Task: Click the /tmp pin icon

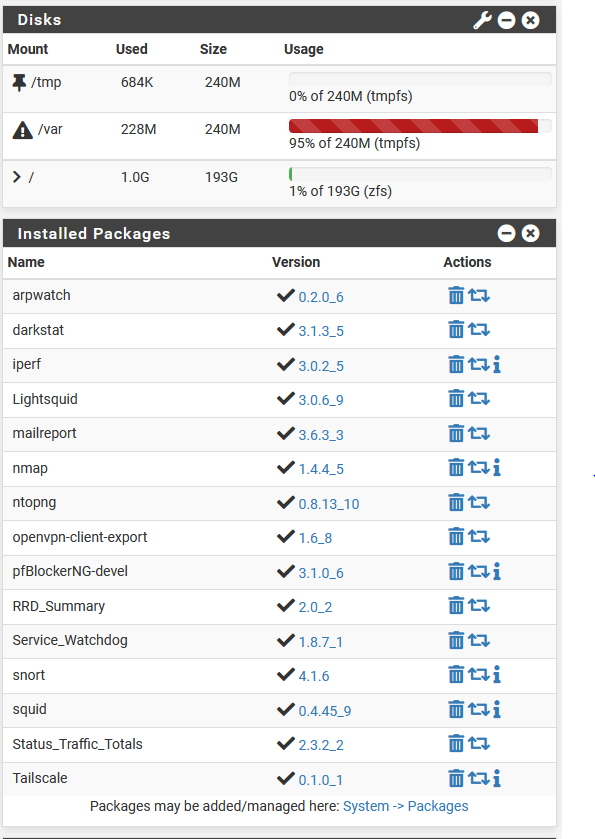Action: pyautogui.click(x=19, y=82)
